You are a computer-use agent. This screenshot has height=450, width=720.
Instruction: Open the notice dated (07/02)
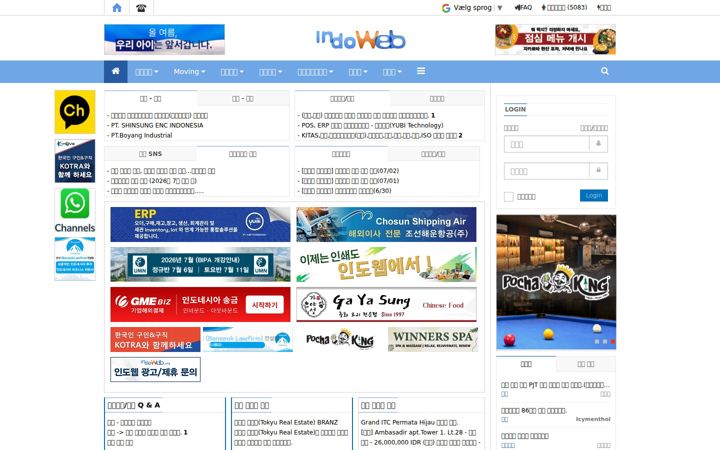(x=349, y=171)
